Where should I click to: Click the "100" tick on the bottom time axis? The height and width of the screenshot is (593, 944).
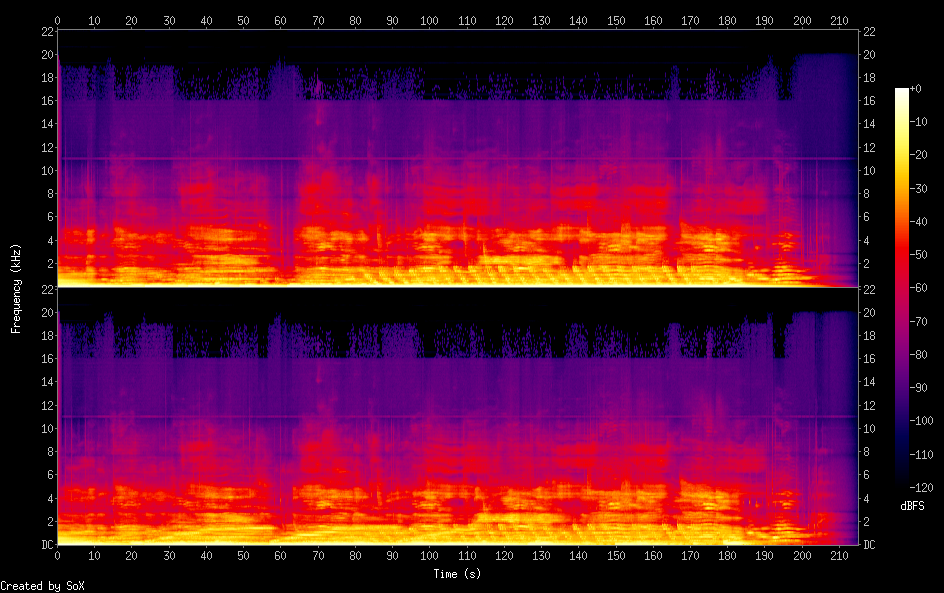(429, 556)
